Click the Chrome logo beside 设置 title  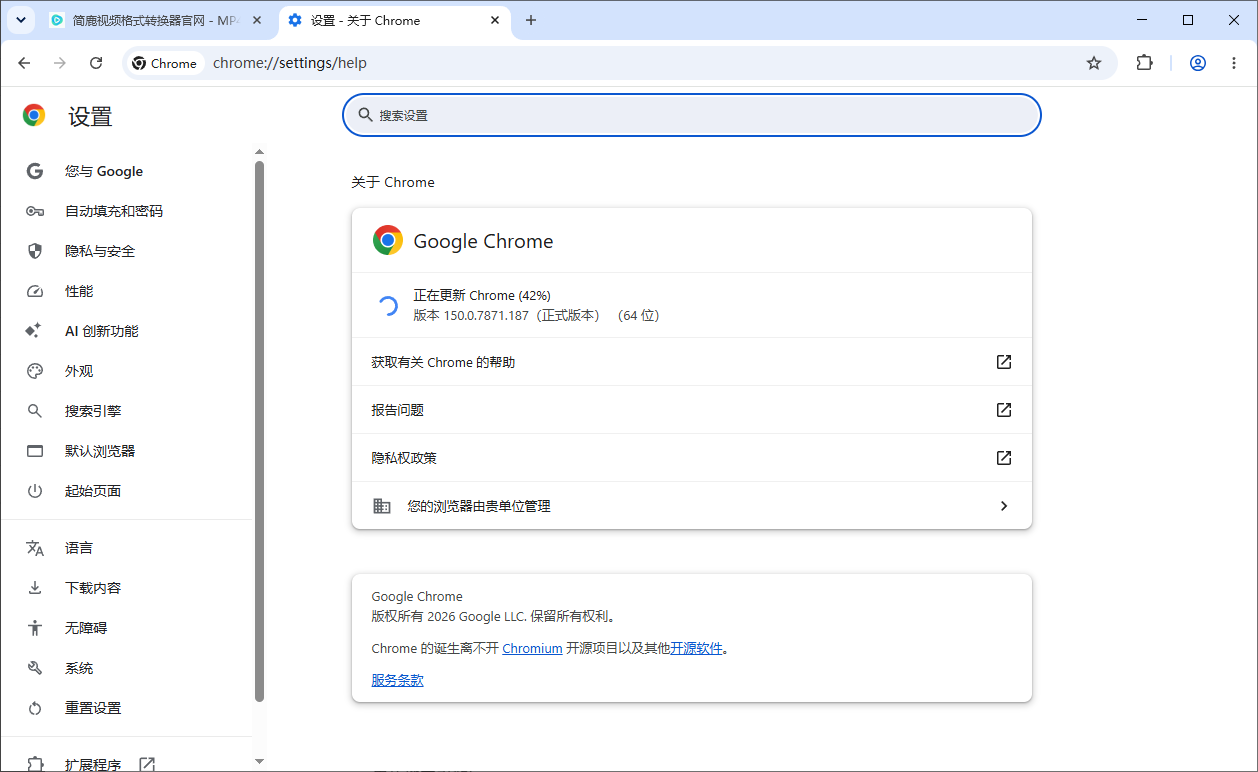(x=34, y=116)
